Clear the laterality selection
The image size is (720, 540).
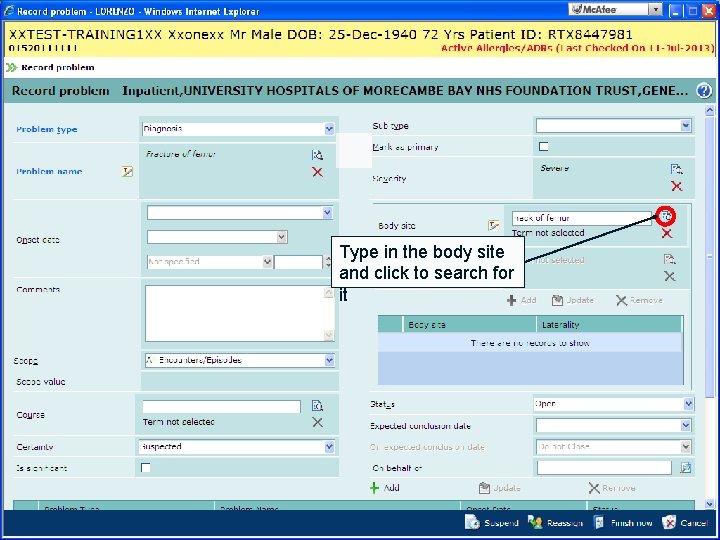point(669,276)
